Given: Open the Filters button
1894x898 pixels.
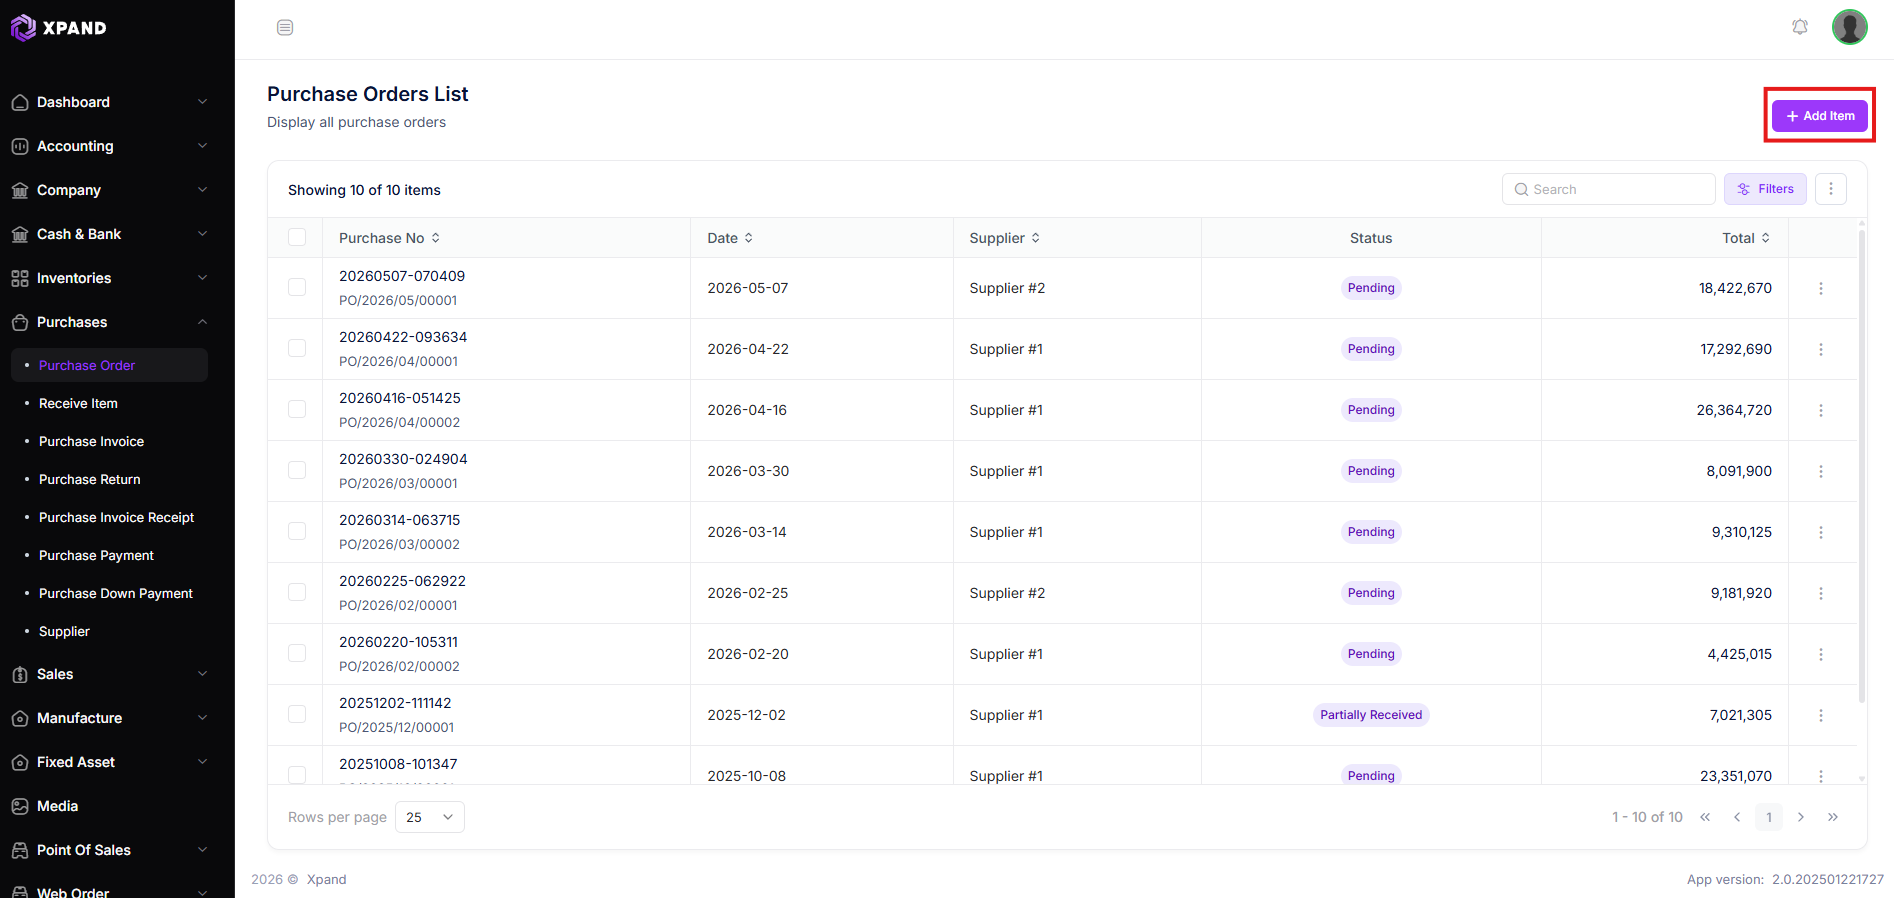Looking at the screenshot, I should coord(1765,189).
